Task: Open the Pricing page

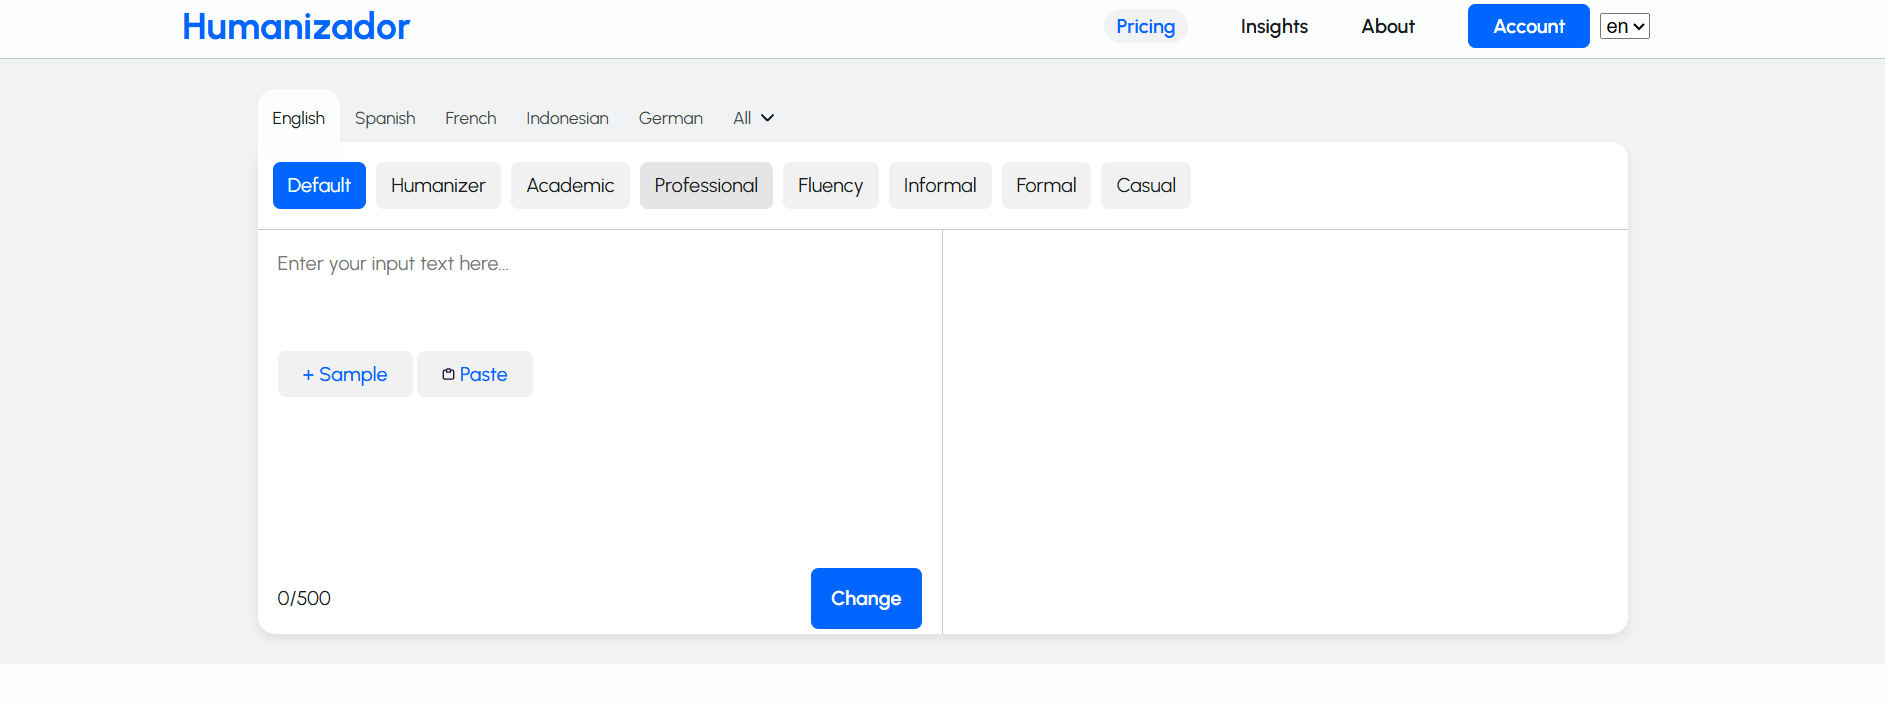Action: pyautogui.click(x=1145, y=26)
